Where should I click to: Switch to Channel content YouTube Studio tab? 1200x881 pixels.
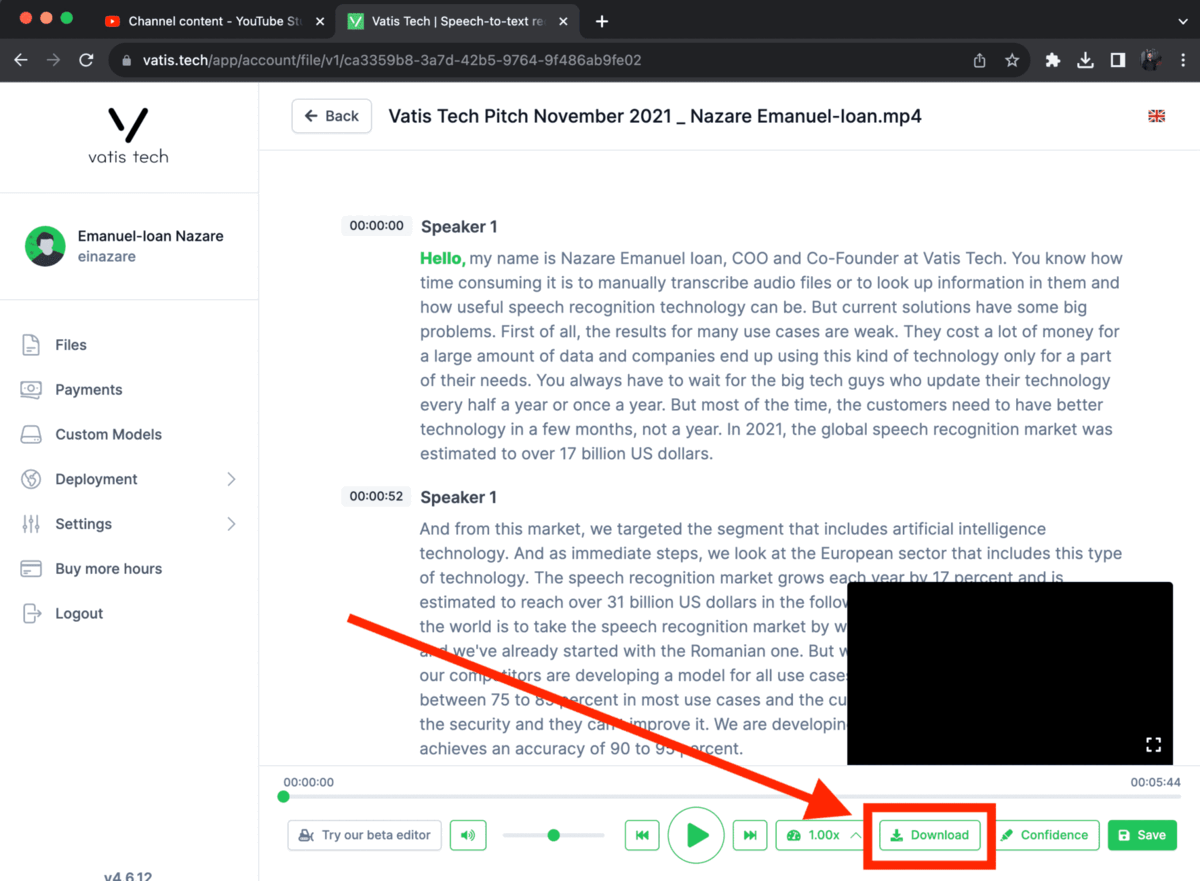[213, 21]
